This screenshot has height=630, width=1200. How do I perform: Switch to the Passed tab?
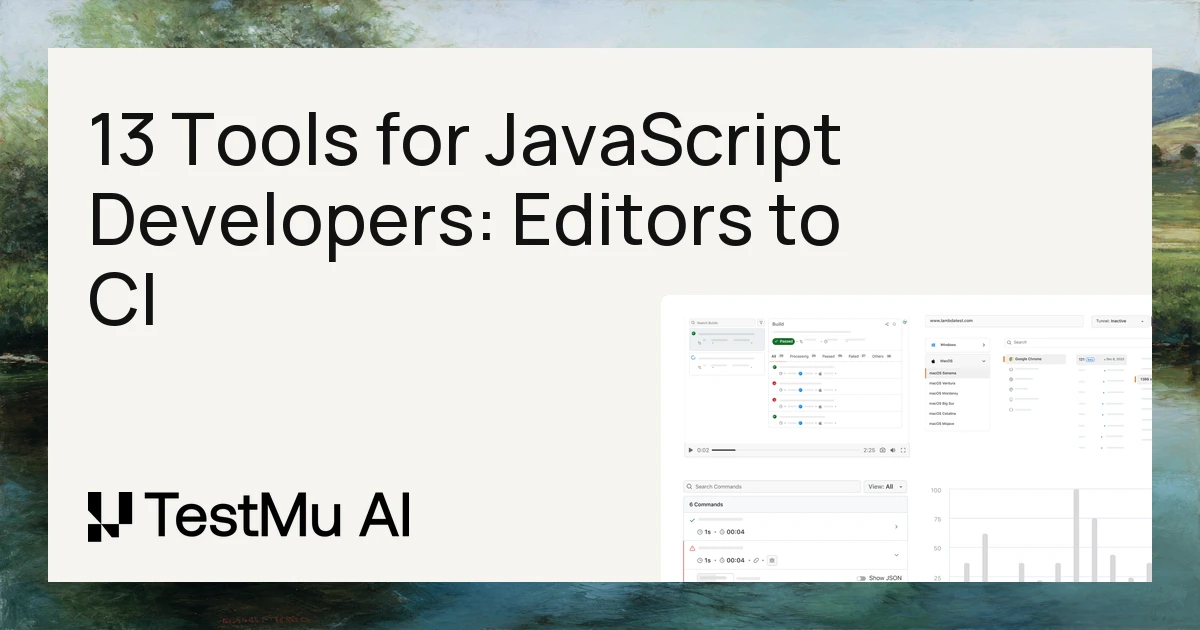point(832,356)
